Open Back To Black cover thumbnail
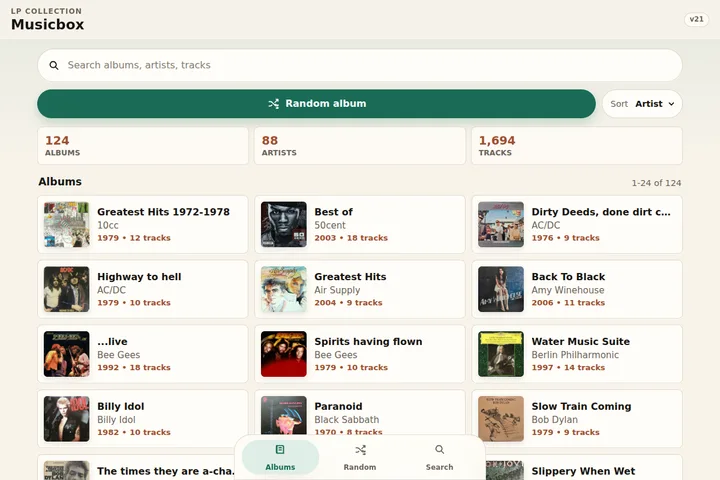The image size is (720, 480). tap(501, 289)
